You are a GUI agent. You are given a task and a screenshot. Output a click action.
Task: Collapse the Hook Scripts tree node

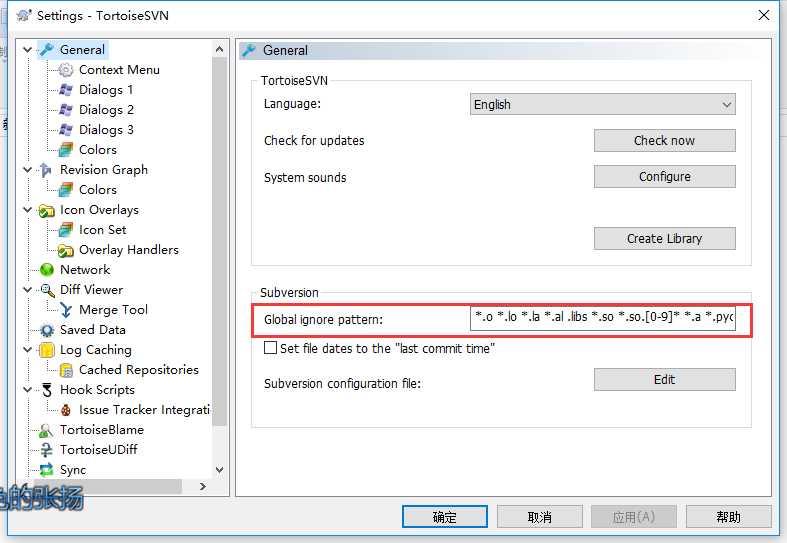(x=28, y=390)
